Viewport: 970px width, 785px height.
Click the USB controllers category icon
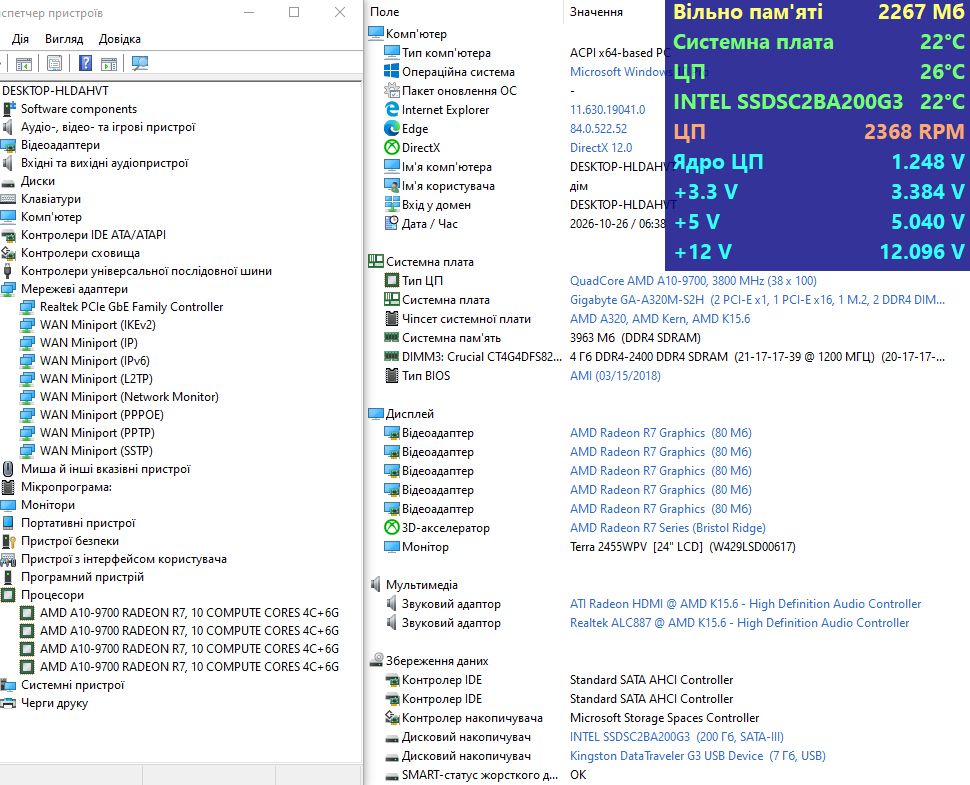tap(8, 271)
